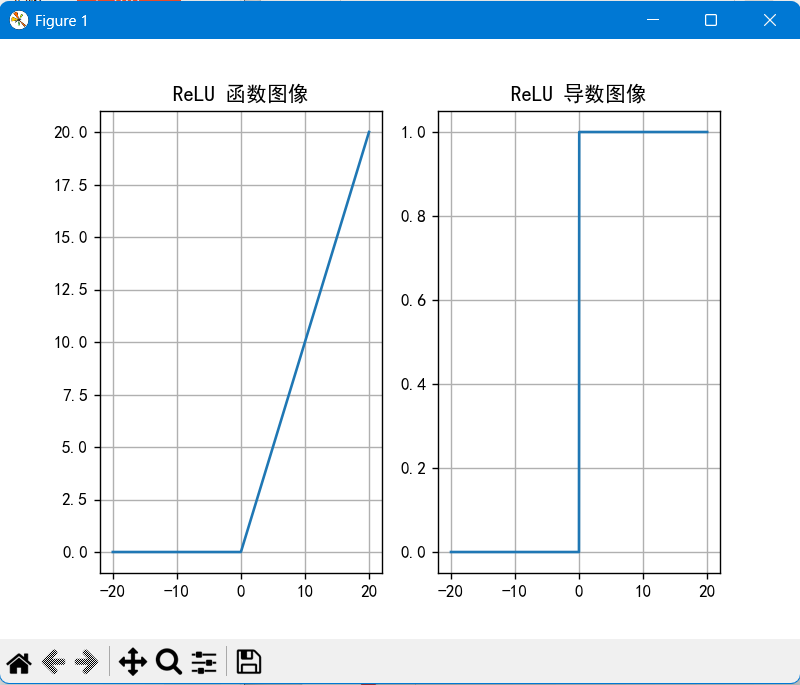The width and height of the screenshot is (800, 685).
Task: Go back to previous view arrow
Action: pyautogui.click(x=54, y=662)
